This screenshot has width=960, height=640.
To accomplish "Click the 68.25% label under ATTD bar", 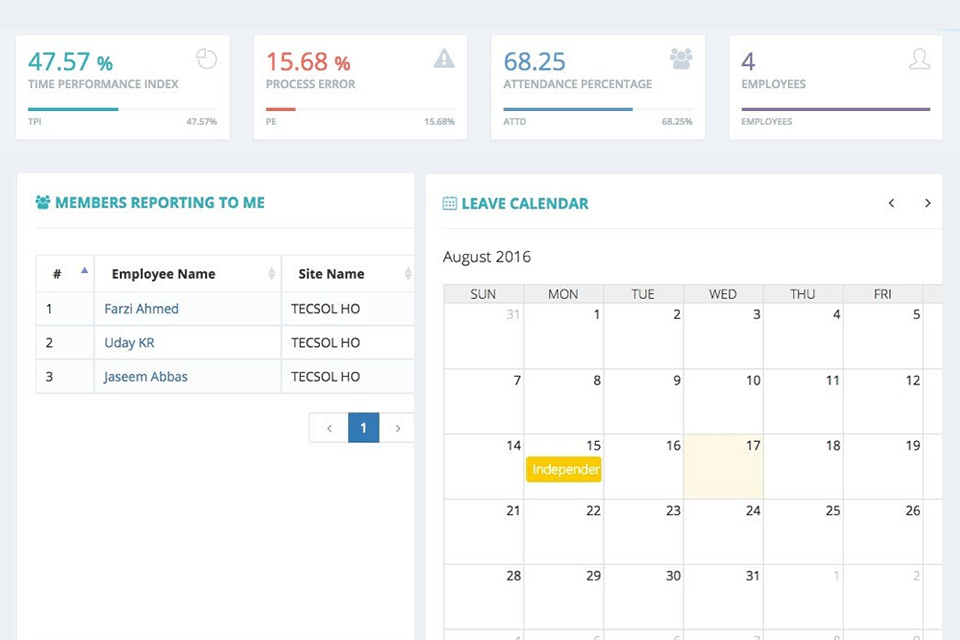I will pos(677,121).
